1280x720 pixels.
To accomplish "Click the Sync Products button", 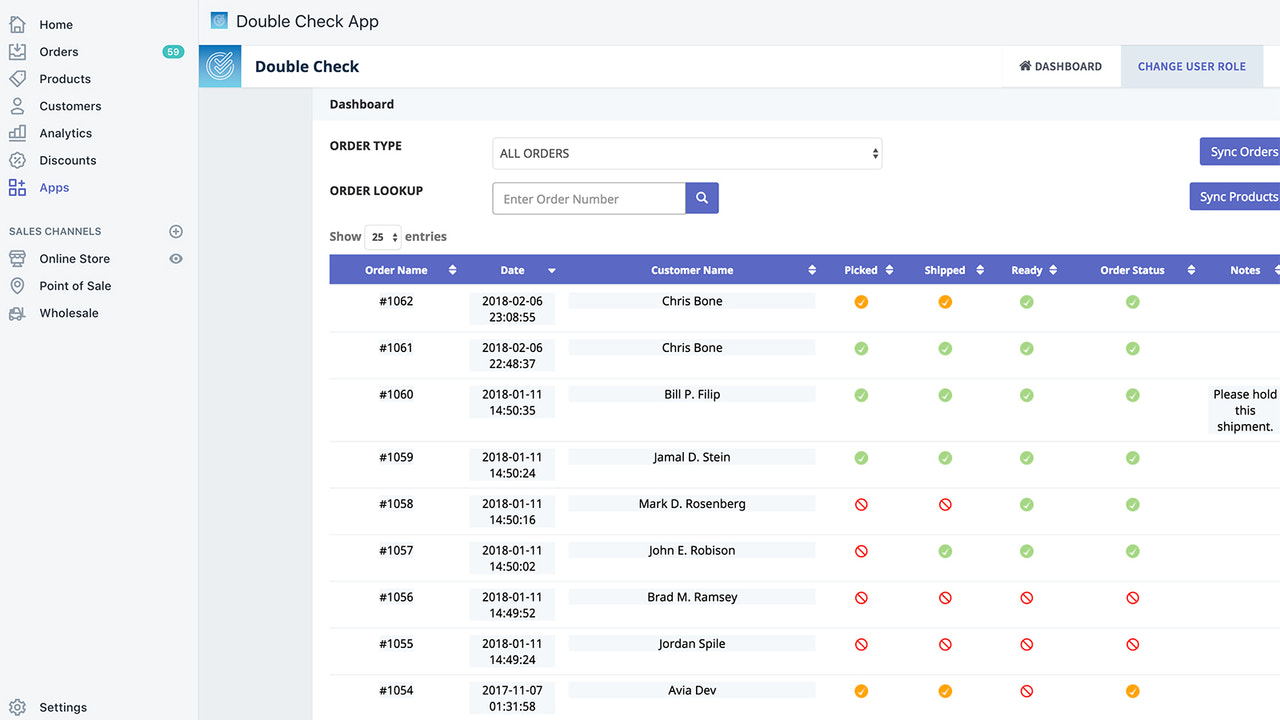I will 1240,196.
